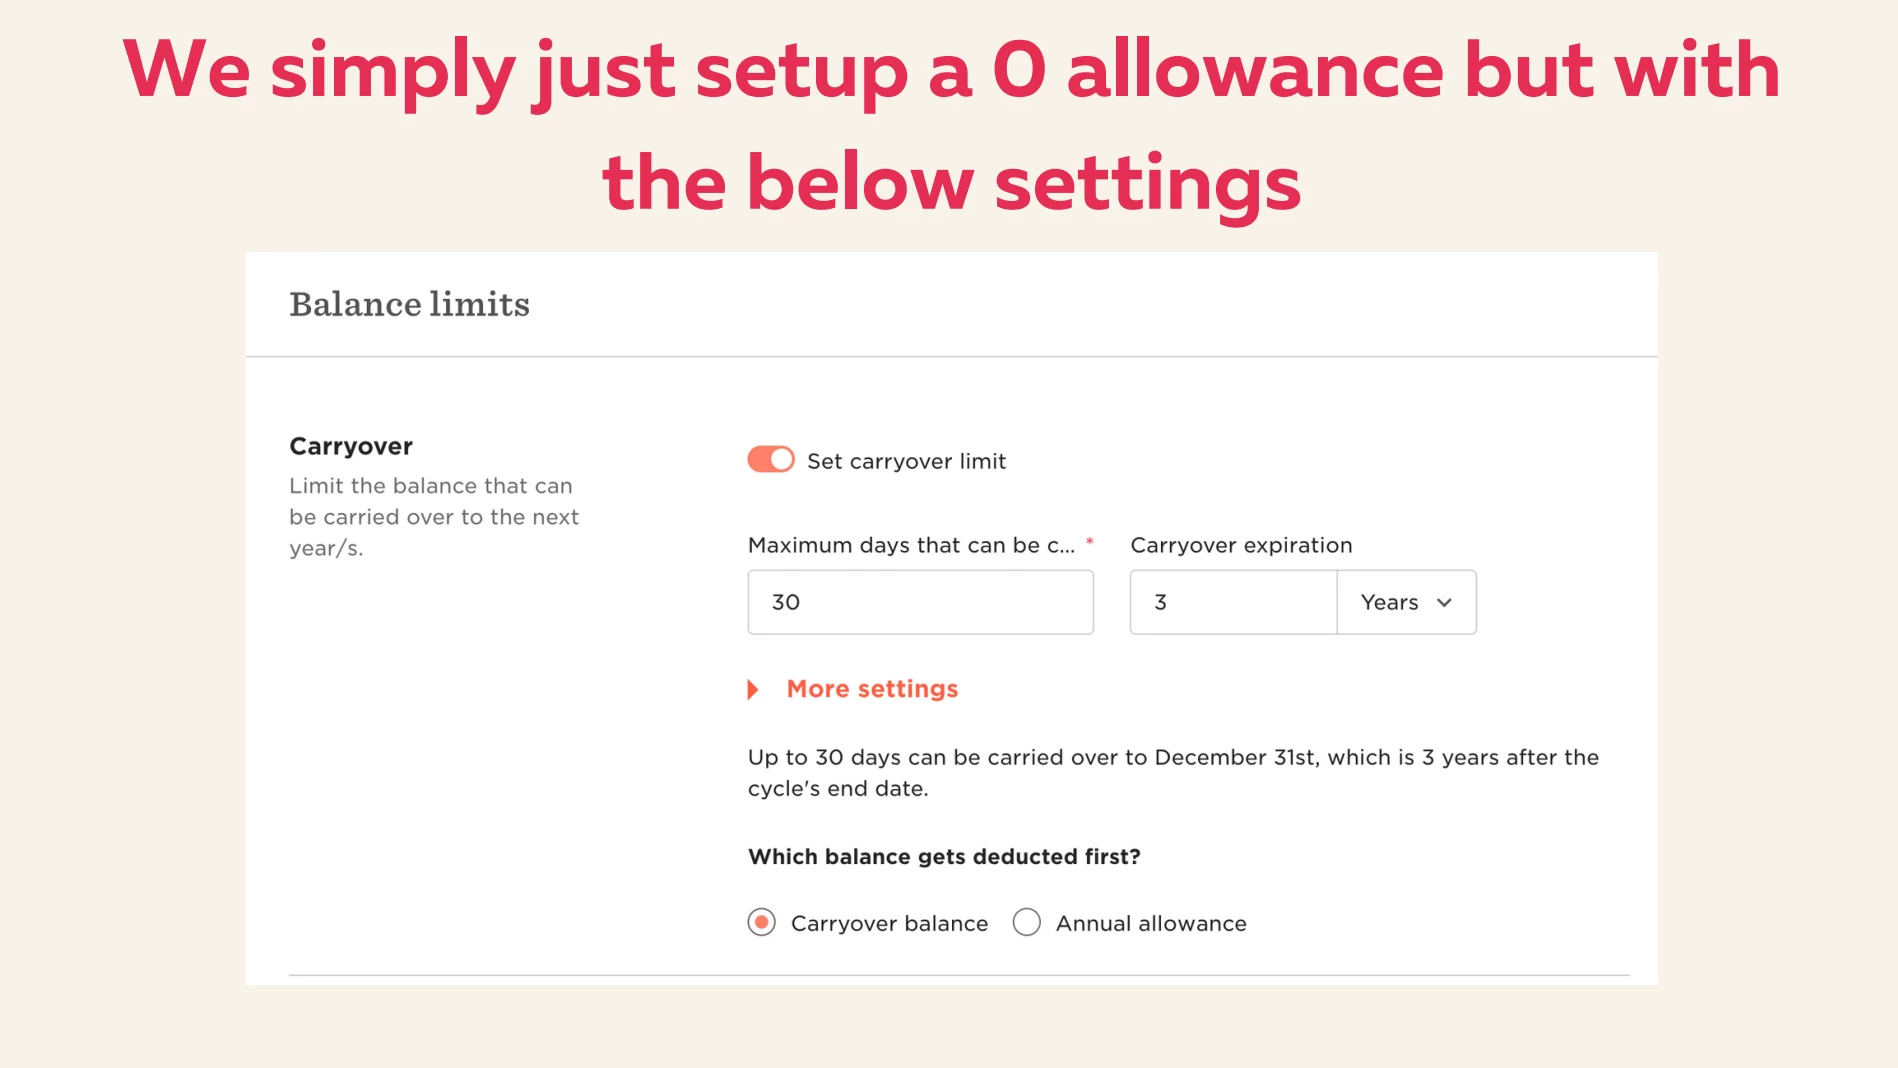
Task: Click the More settings link text
Action: pyautogui.click(x=872, y=689)
